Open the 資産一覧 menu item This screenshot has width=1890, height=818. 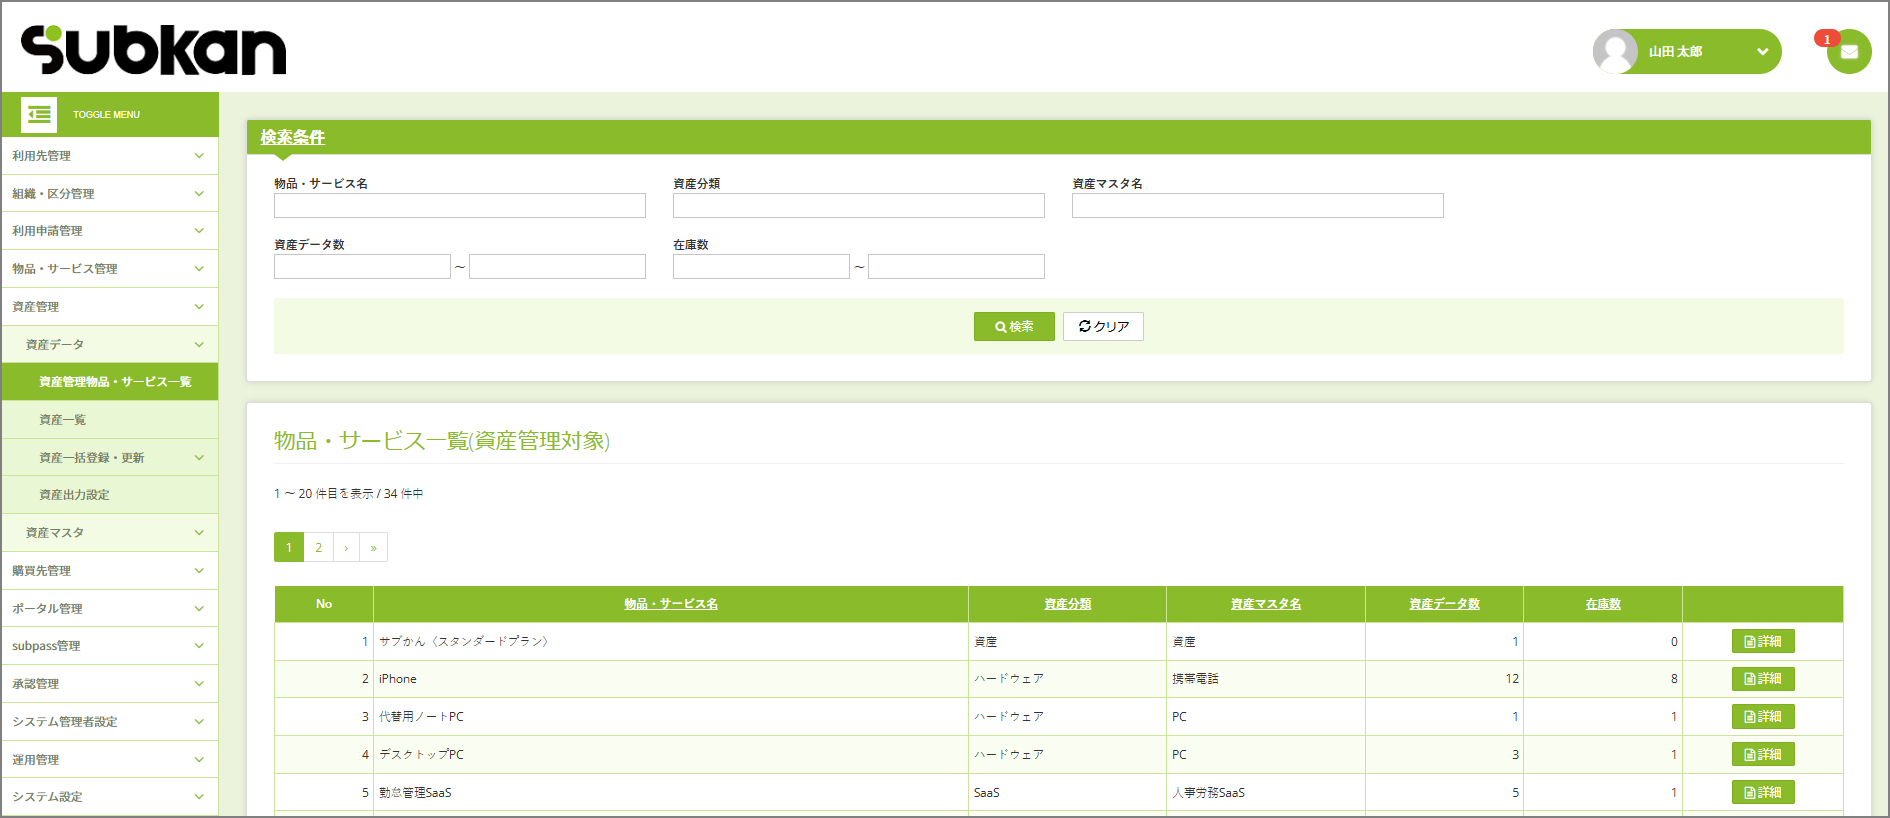(110, 420)
